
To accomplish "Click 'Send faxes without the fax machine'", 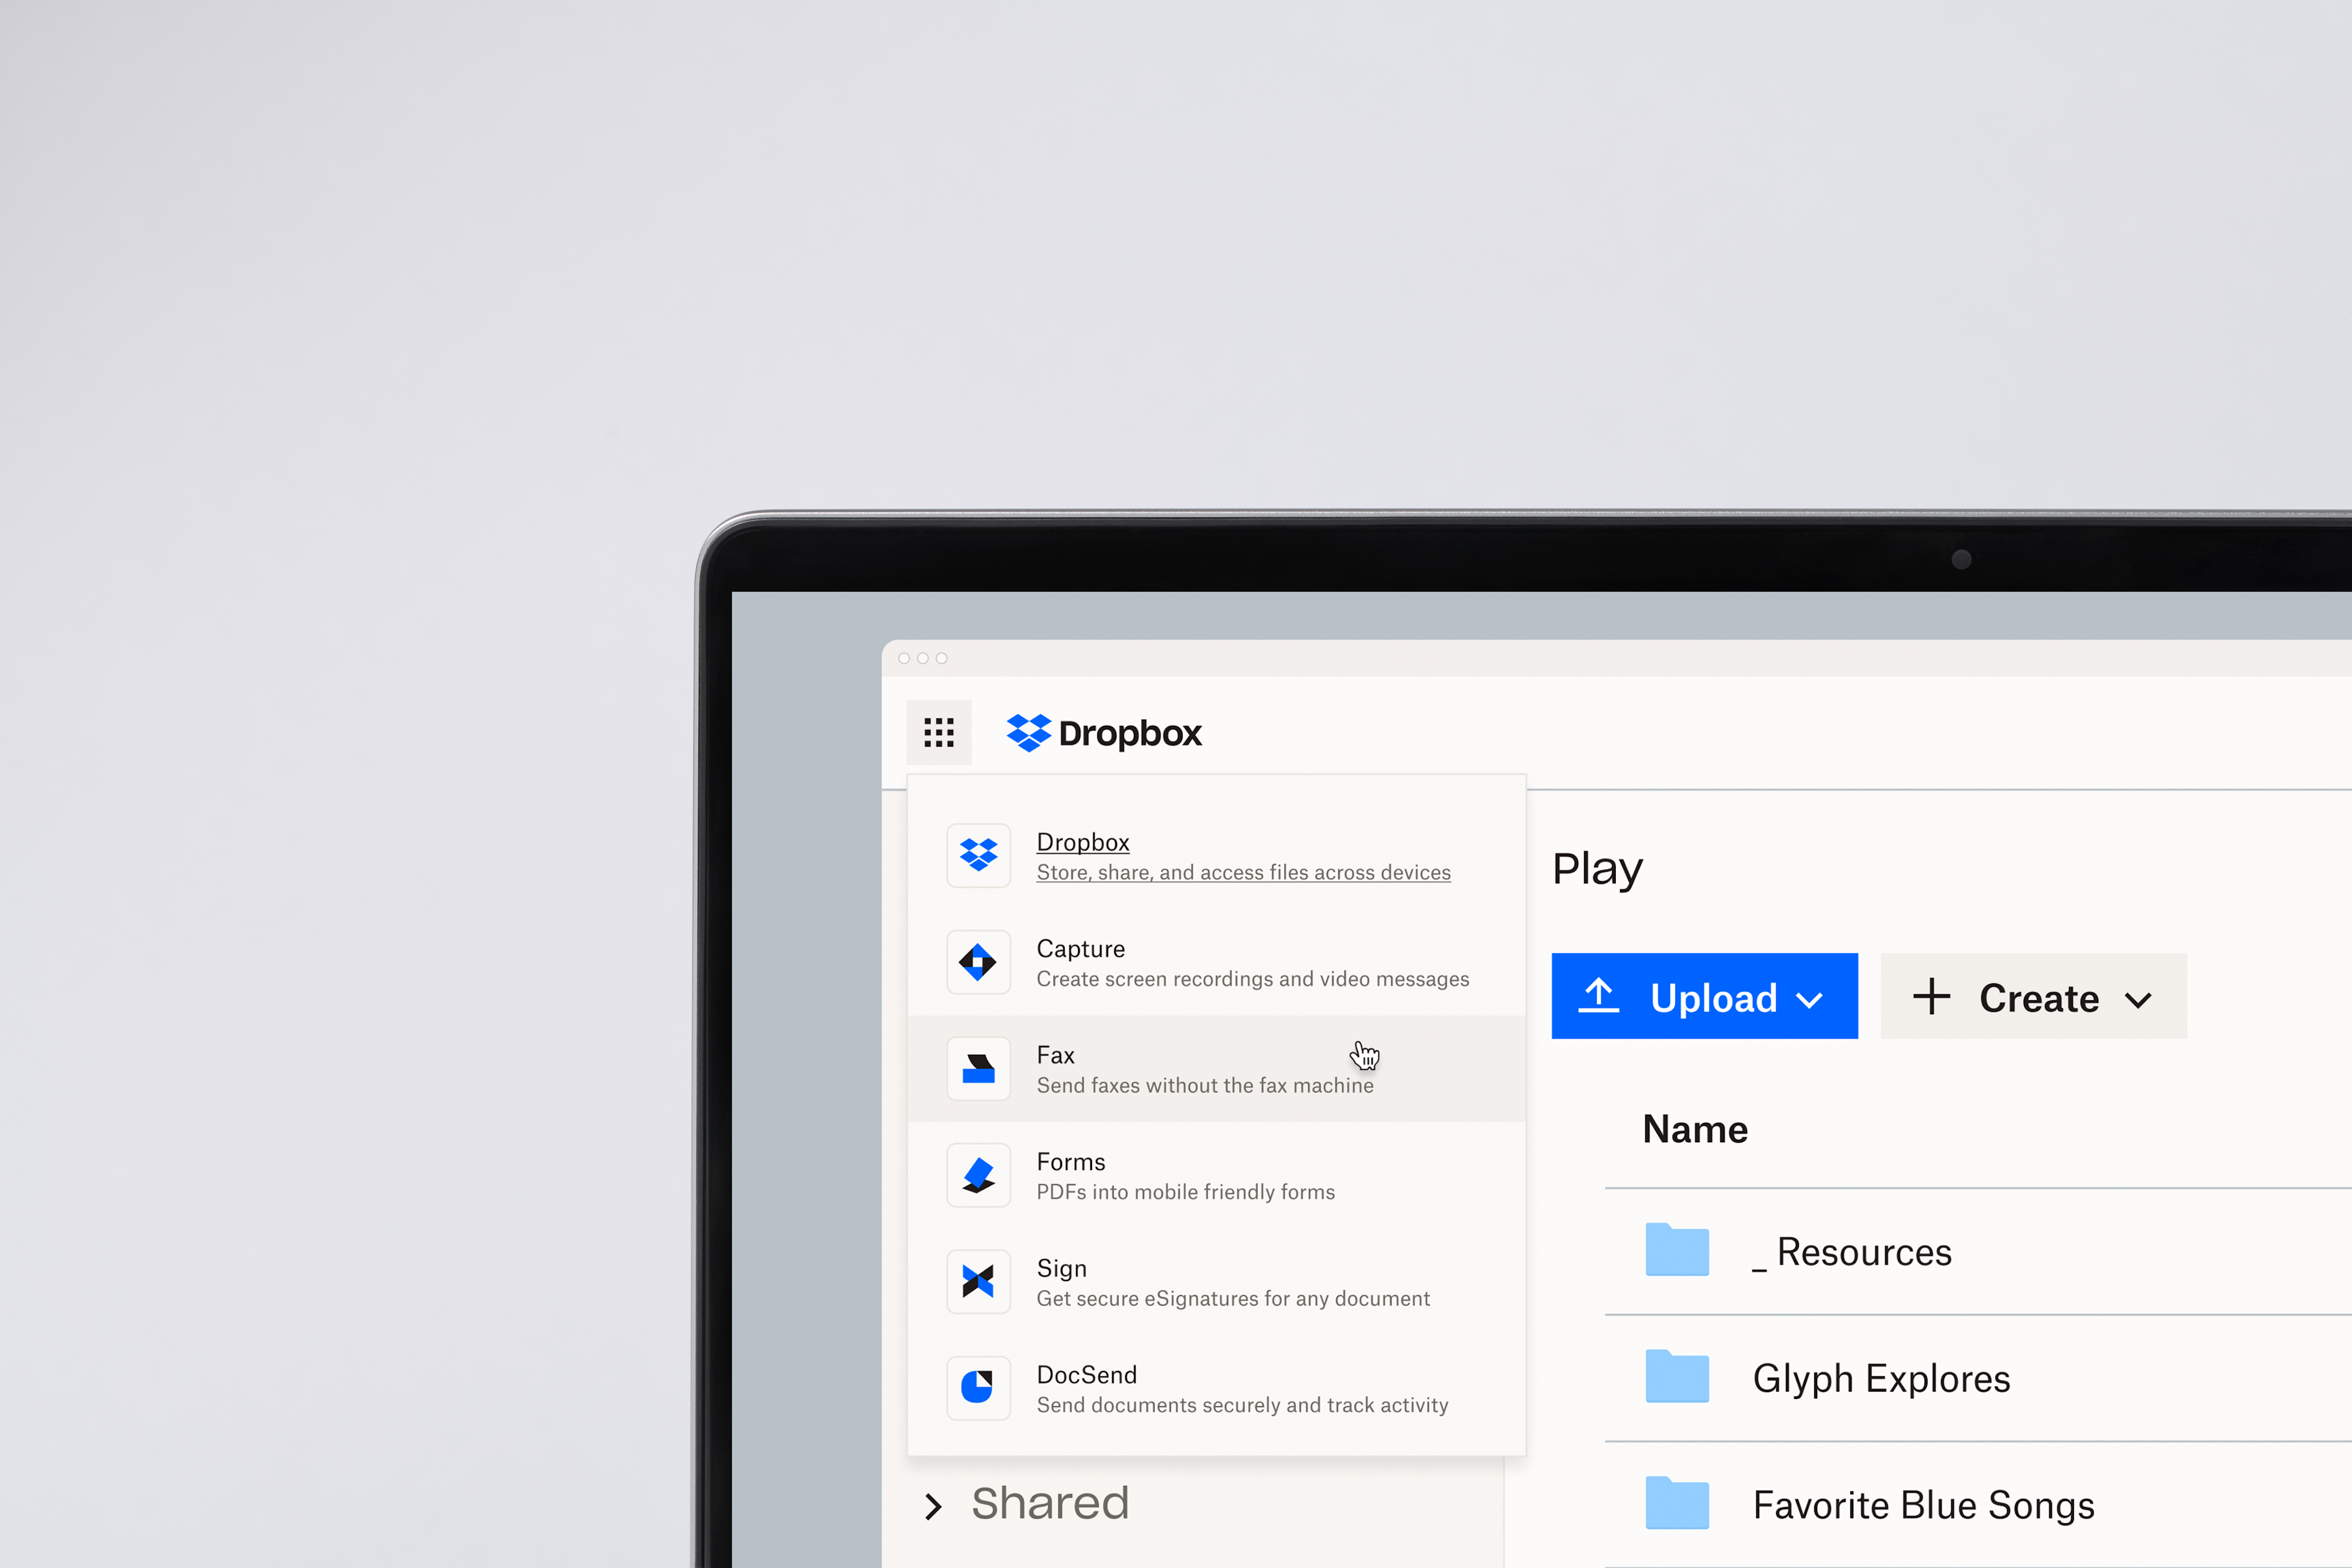I will [x=1205, y=1085].
